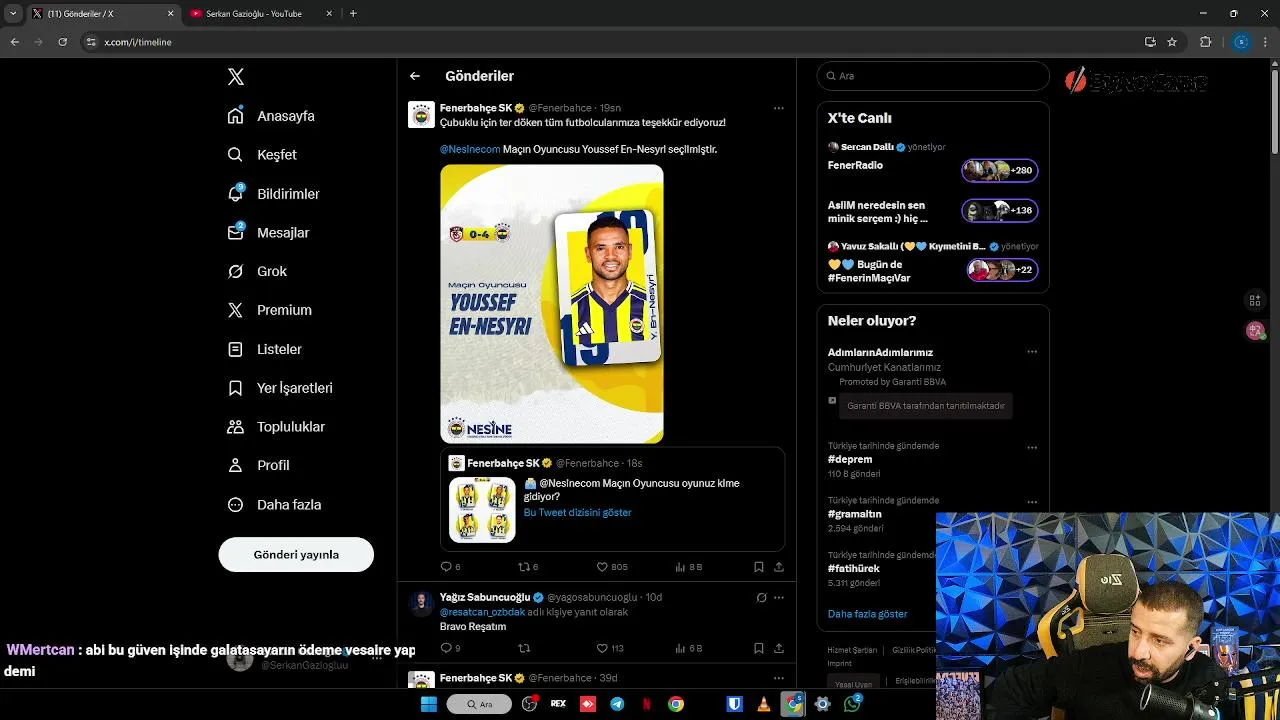The width and height of the screenshot is (1280, 720).
Task: Open Windows Start menu
Action: 429,704
